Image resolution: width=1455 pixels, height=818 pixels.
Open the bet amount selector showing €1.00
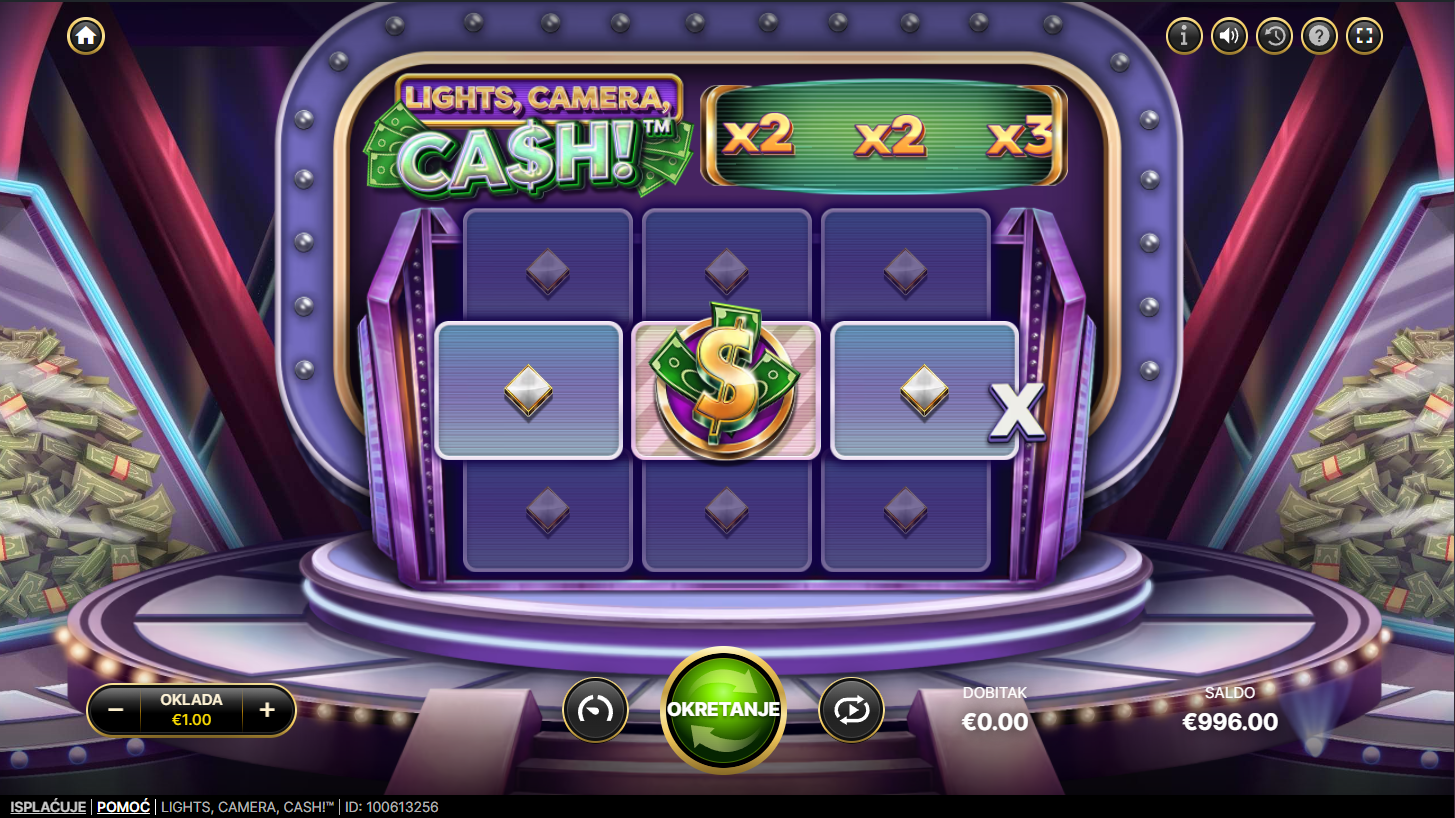pos(191,710)
